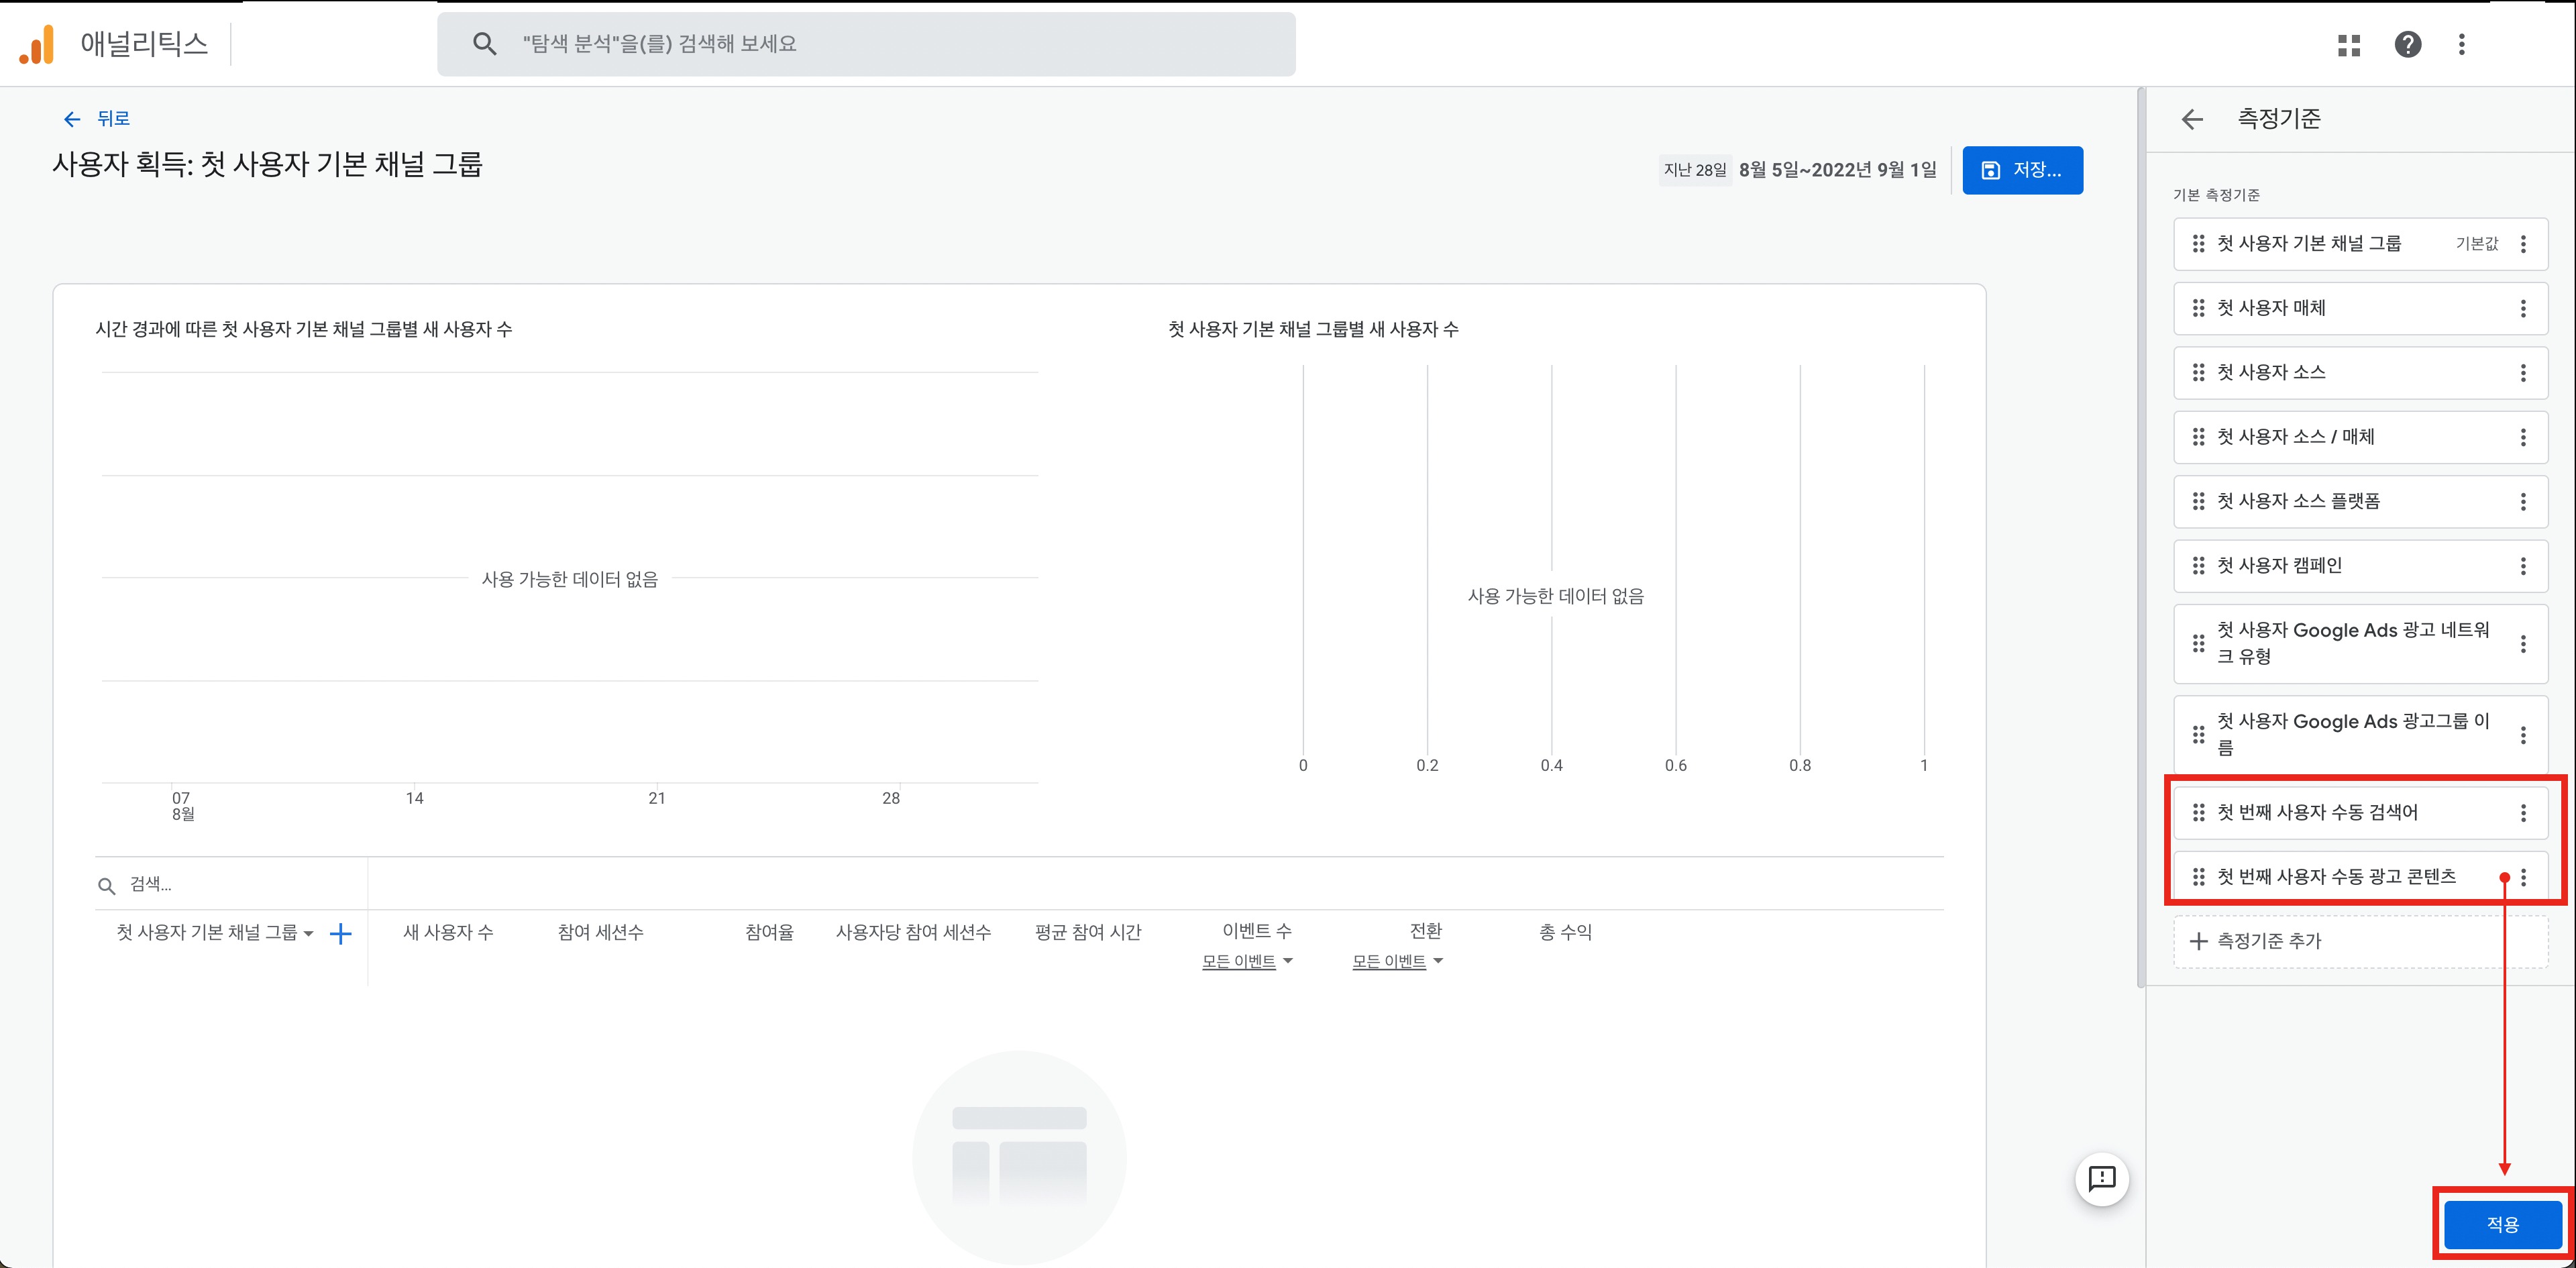Viewport: 2576px width, 1268px height.
Task: Click the top search field
Action: click(x=866, y=44)
